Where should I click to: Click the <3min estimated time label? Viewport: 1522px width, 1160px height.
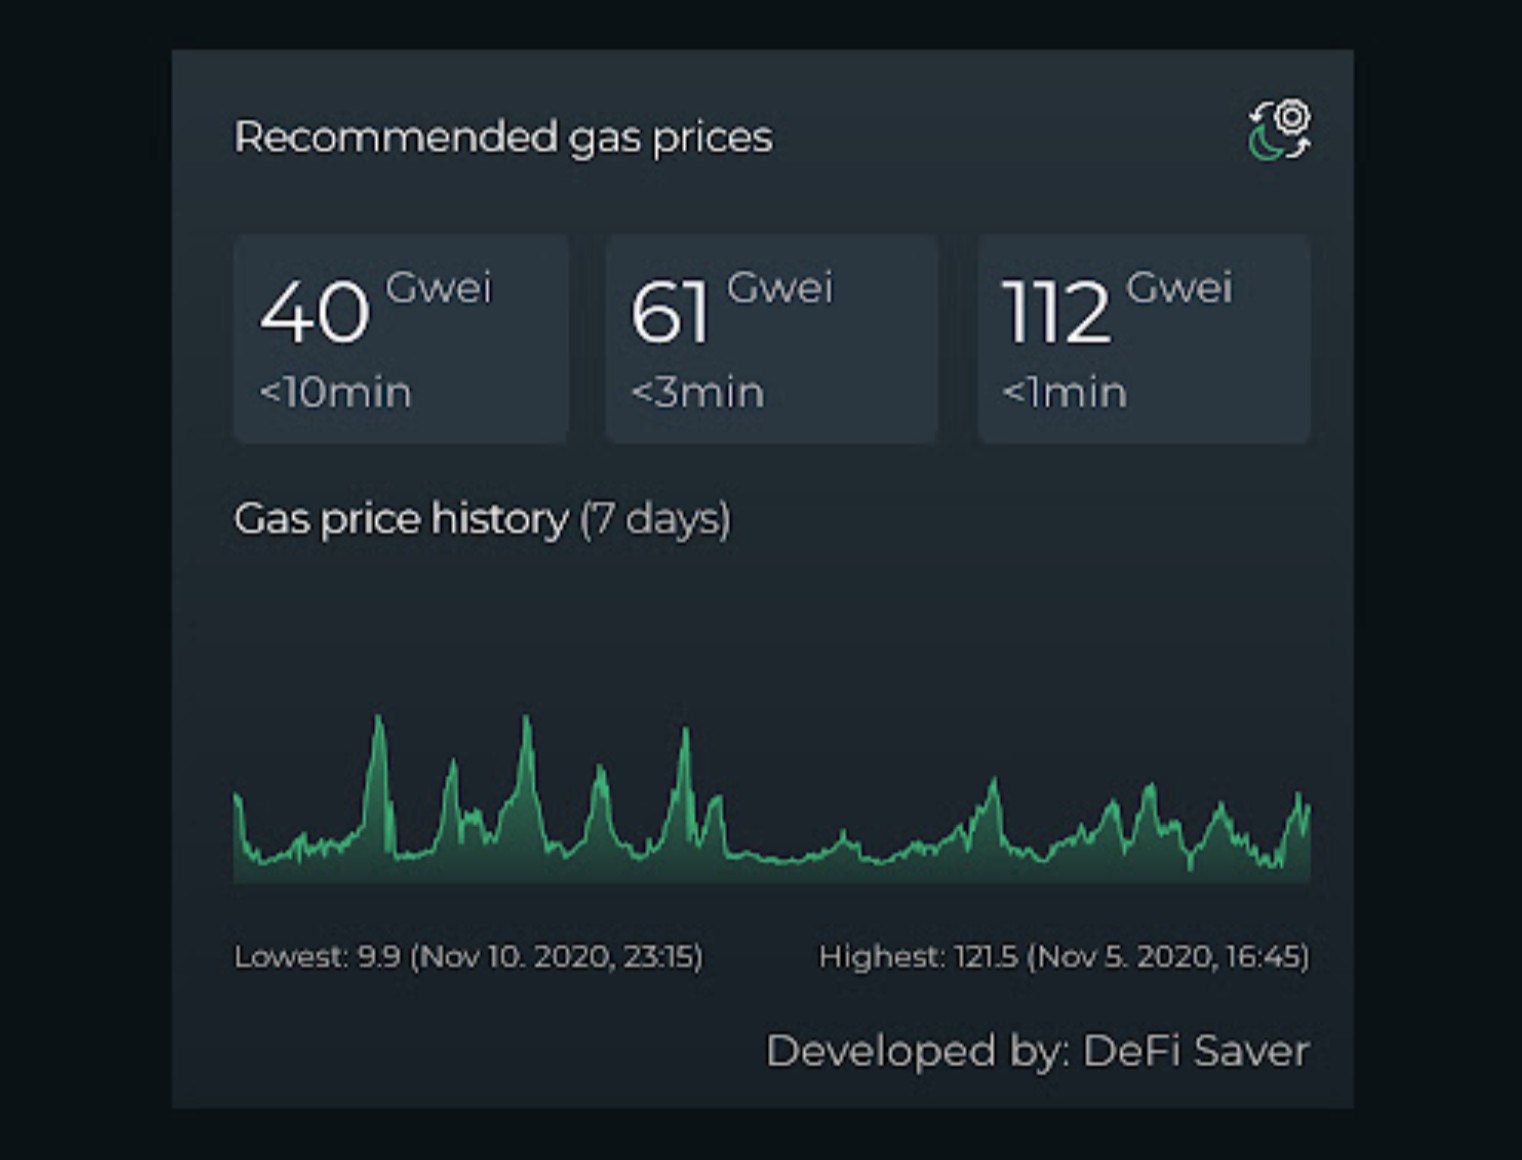(698, 392)
